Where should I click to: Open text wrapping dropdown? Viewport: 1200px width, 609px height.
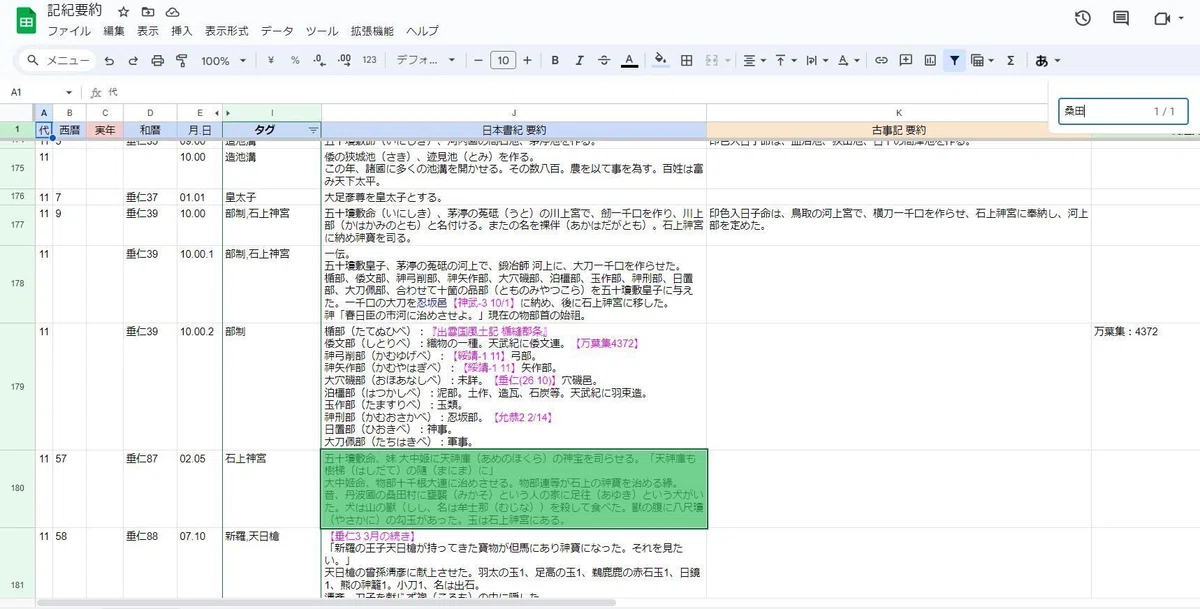[x=817, y=61]
